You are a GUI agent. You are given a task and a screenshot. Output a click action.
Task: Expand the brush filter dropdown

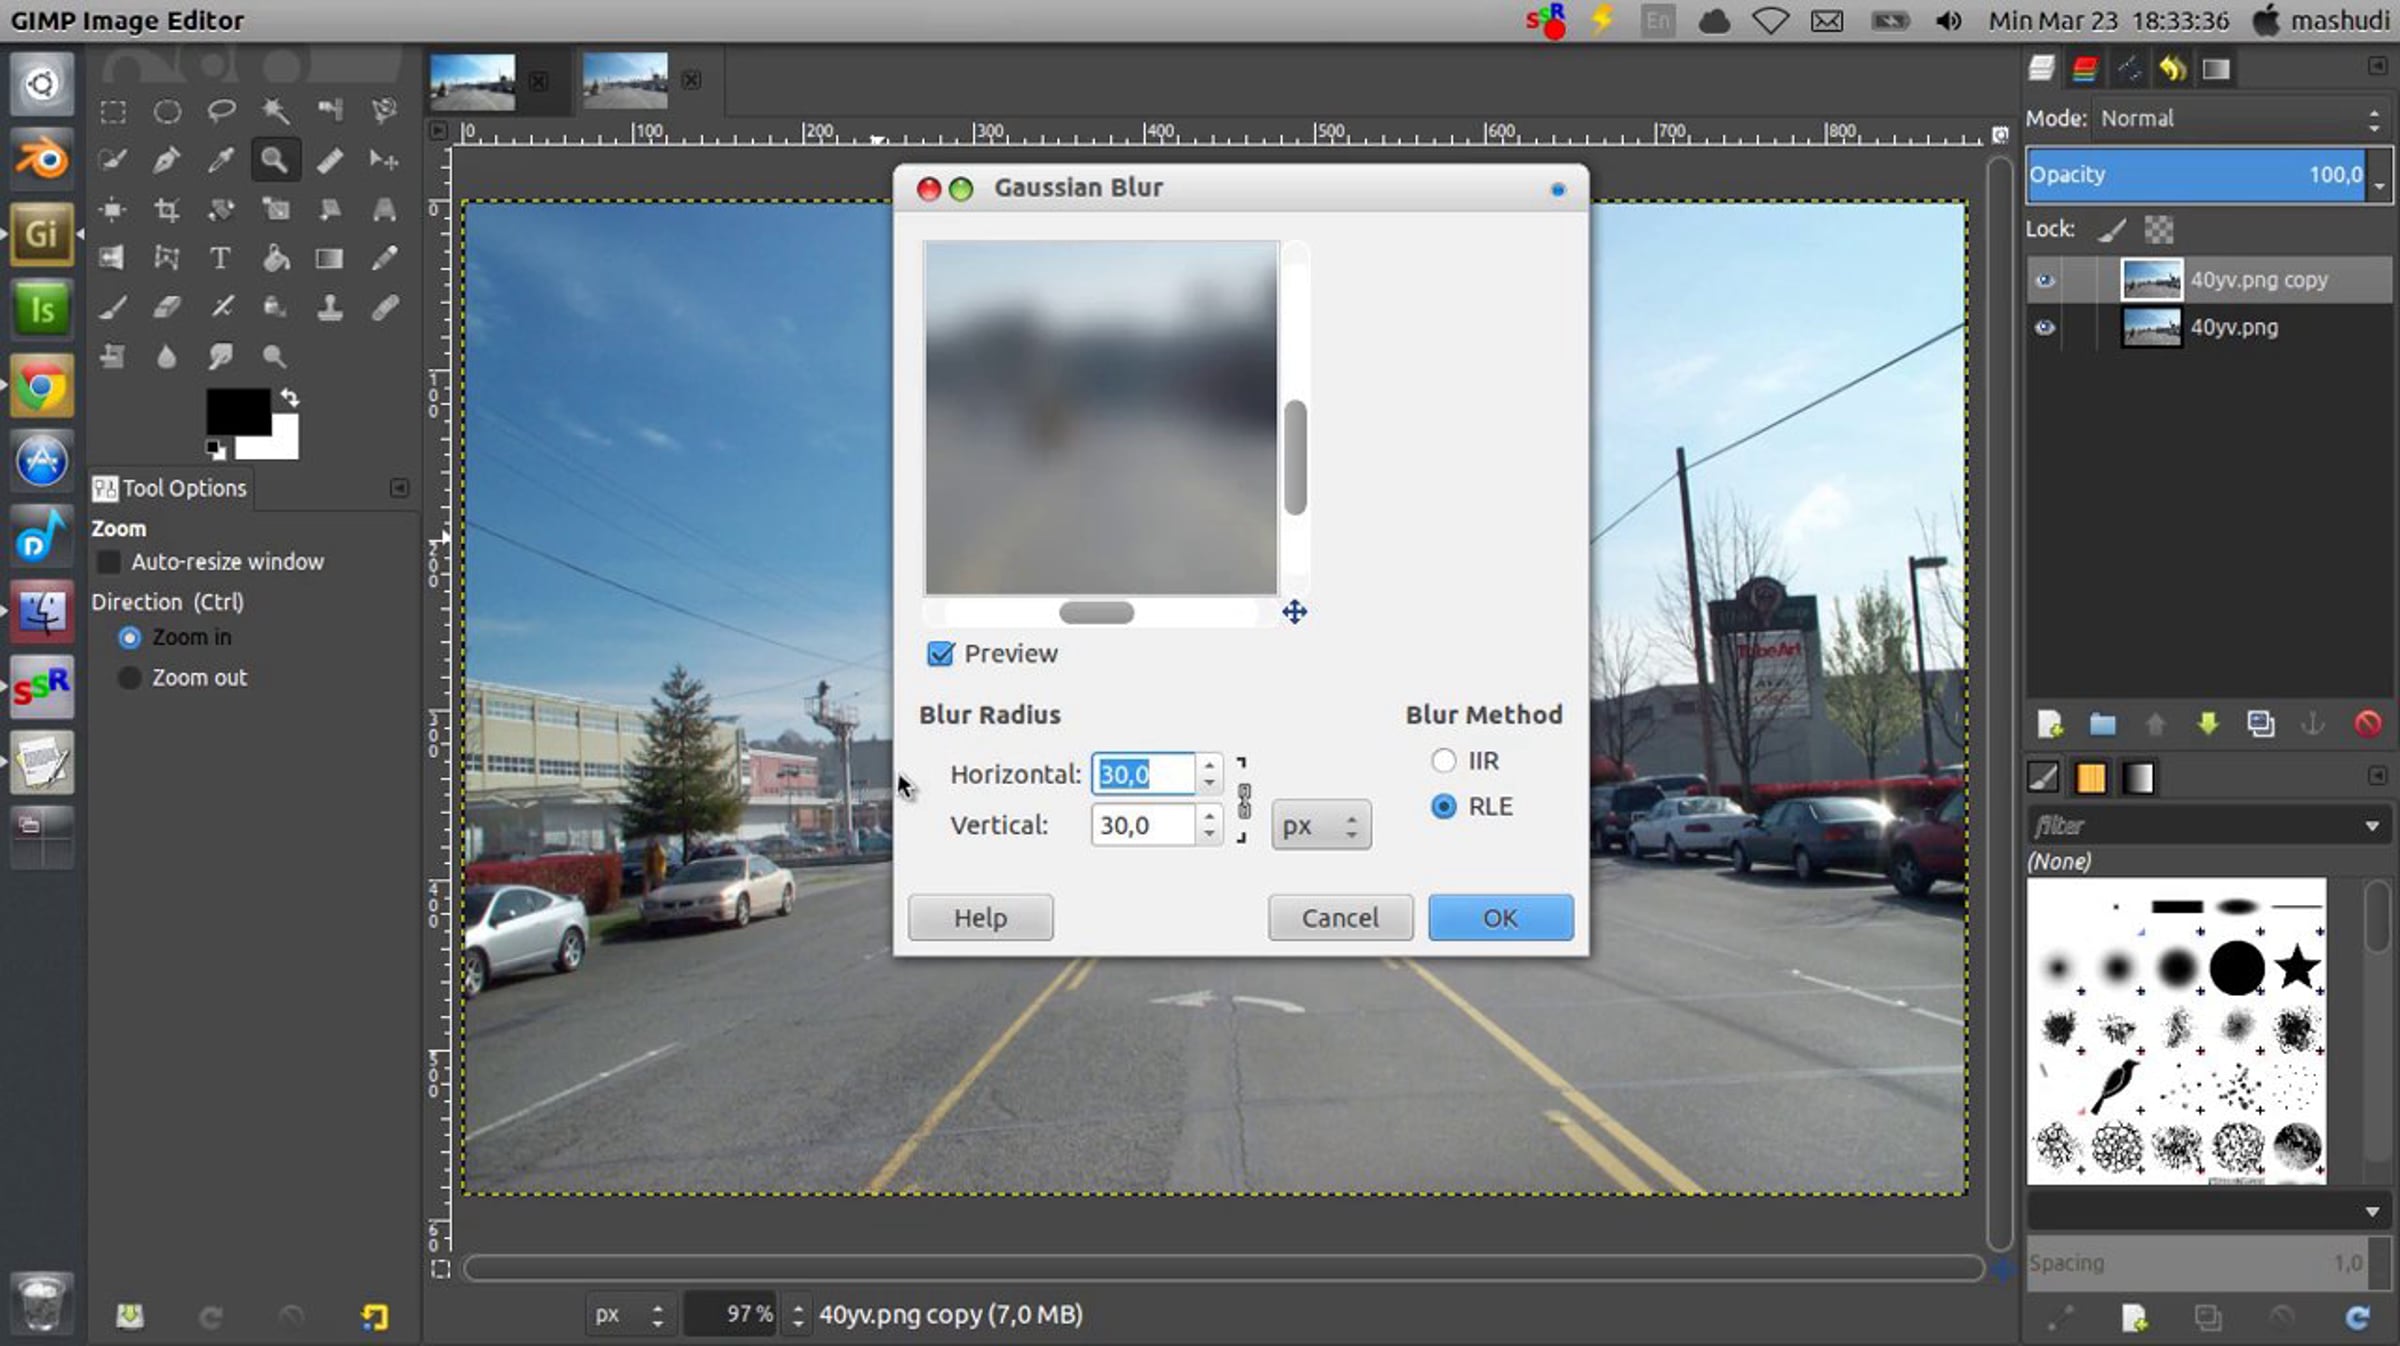pyautogui.click(x=2371, y=826)
